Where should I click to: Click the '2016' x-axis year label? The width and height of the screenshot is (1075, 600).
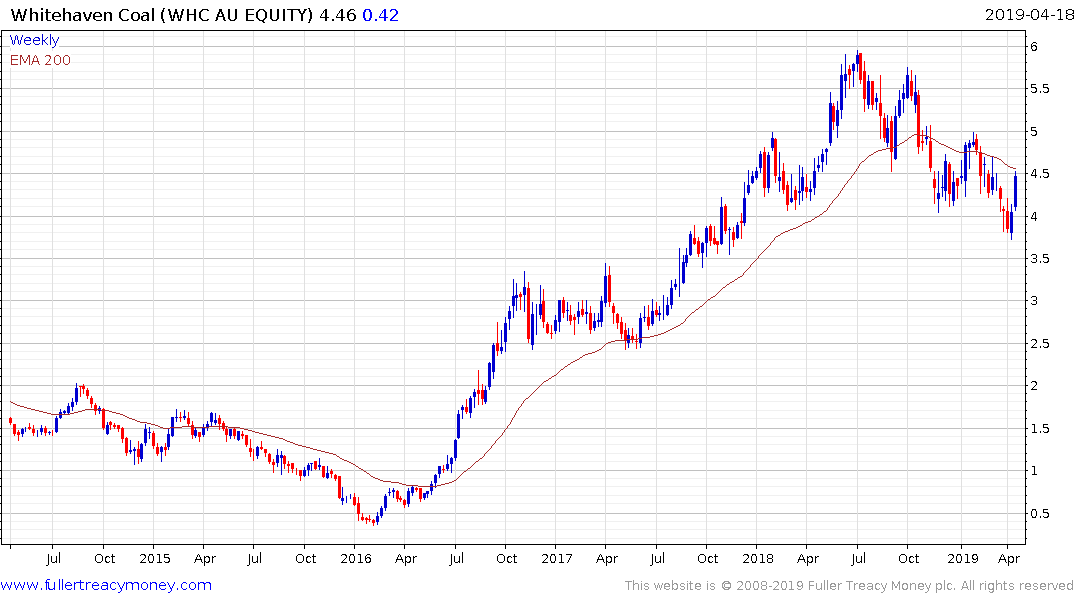(356, 558)
